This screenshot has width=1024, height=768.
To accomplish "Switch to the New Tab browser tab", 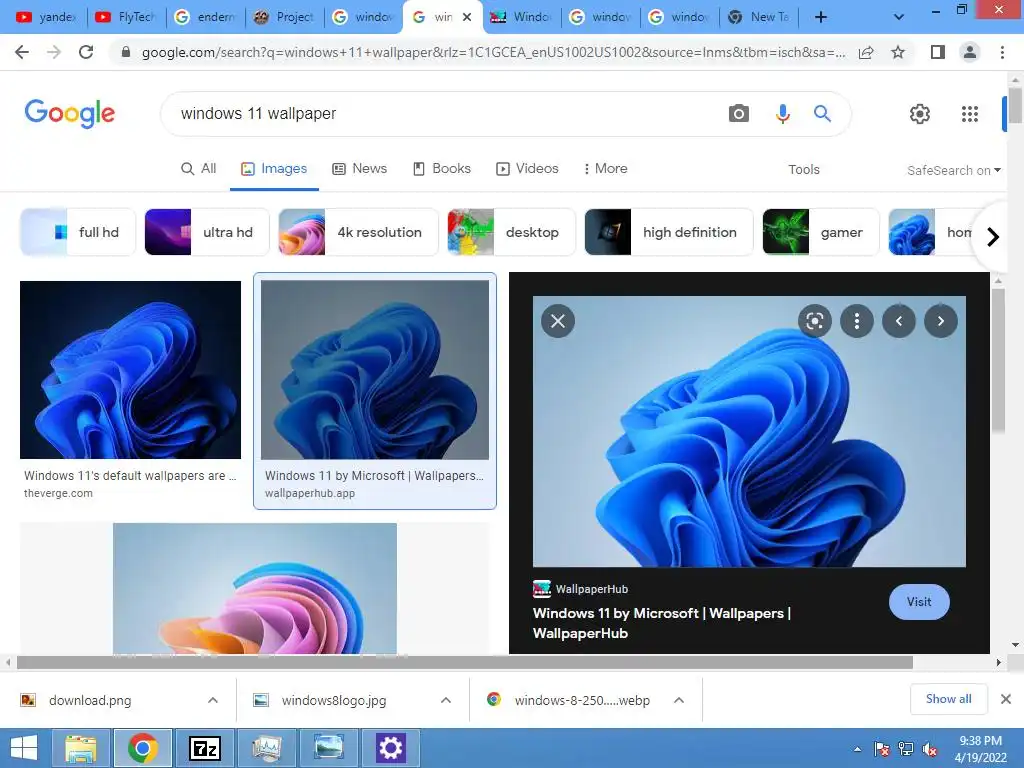I will 758,17.
